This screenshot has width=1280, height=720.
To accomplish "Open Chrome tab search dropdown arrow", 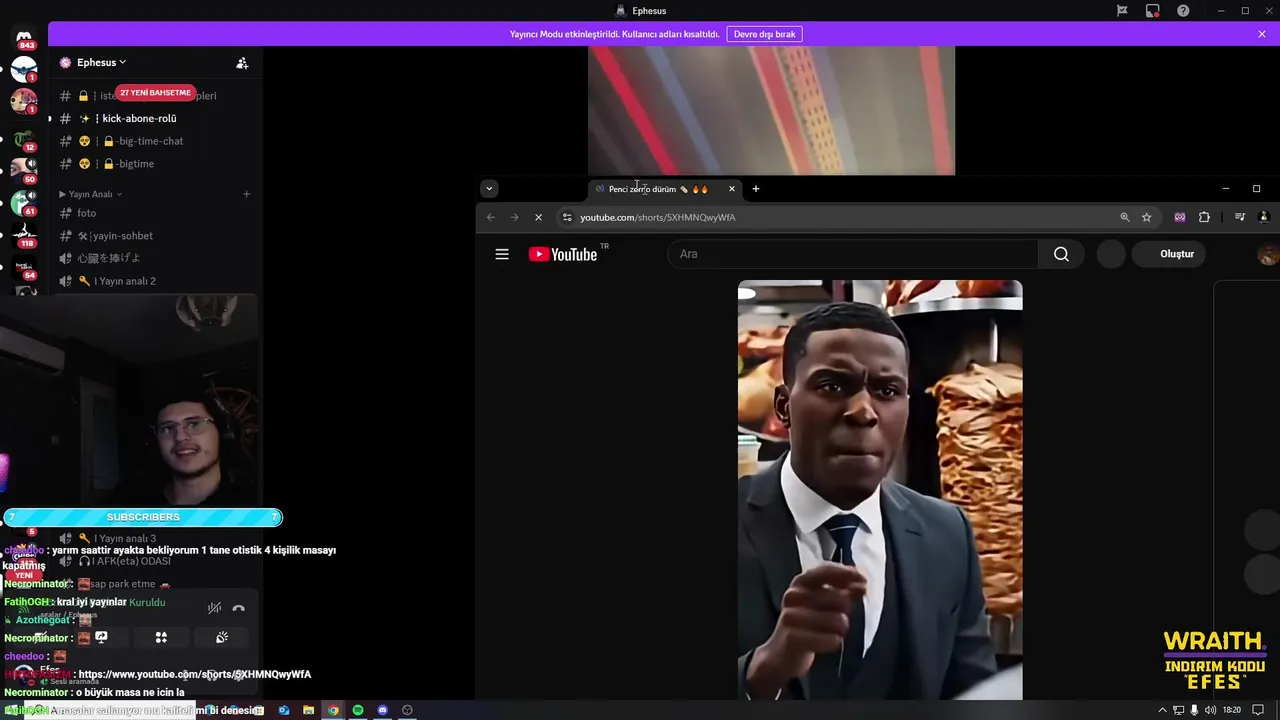I will coord(489,188).
